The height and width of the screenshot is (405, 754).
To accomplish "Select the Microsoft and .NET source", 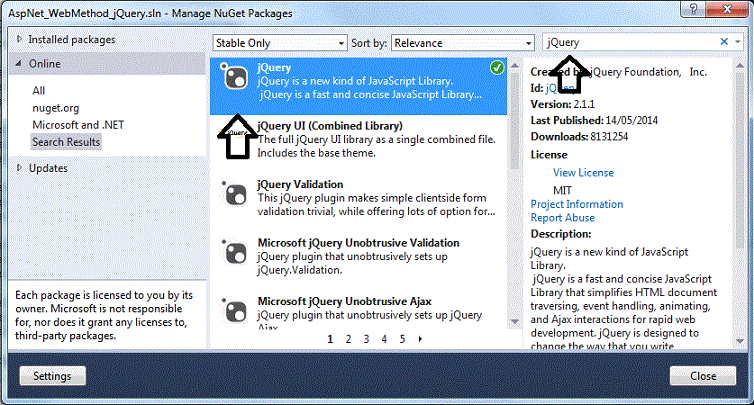I will [x=78, y=125].
